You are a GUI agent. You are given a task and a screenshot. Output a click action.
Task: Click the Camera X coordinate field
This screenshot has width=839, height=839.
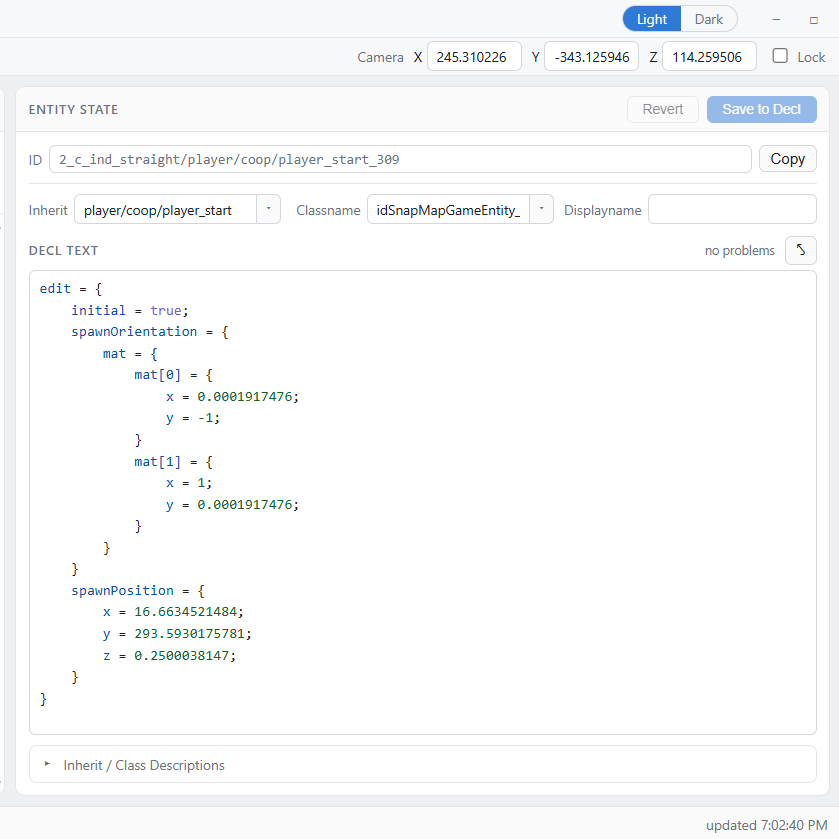pos(474,56)
